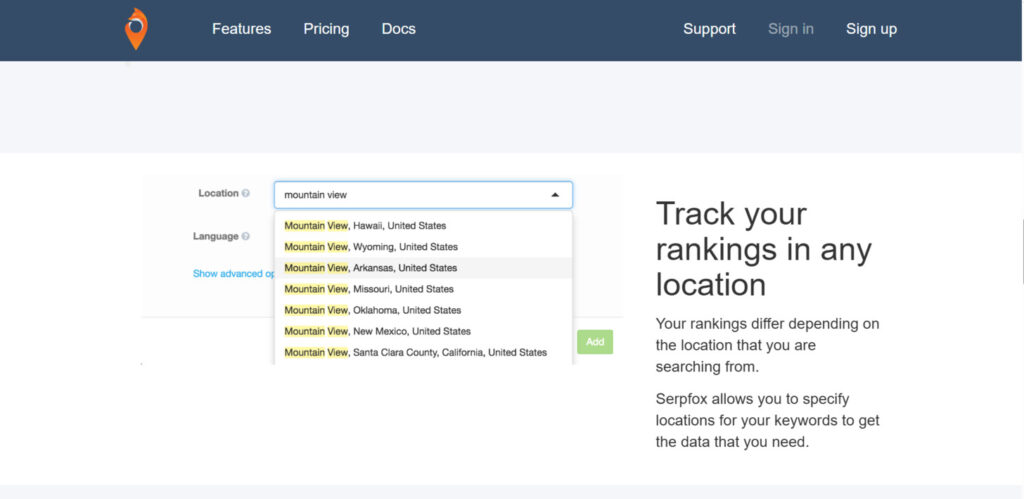Viewport: 1024px width, 499px height.
Task: Select Mountain View, Arkansas option
Action: (x=371, y=268)
